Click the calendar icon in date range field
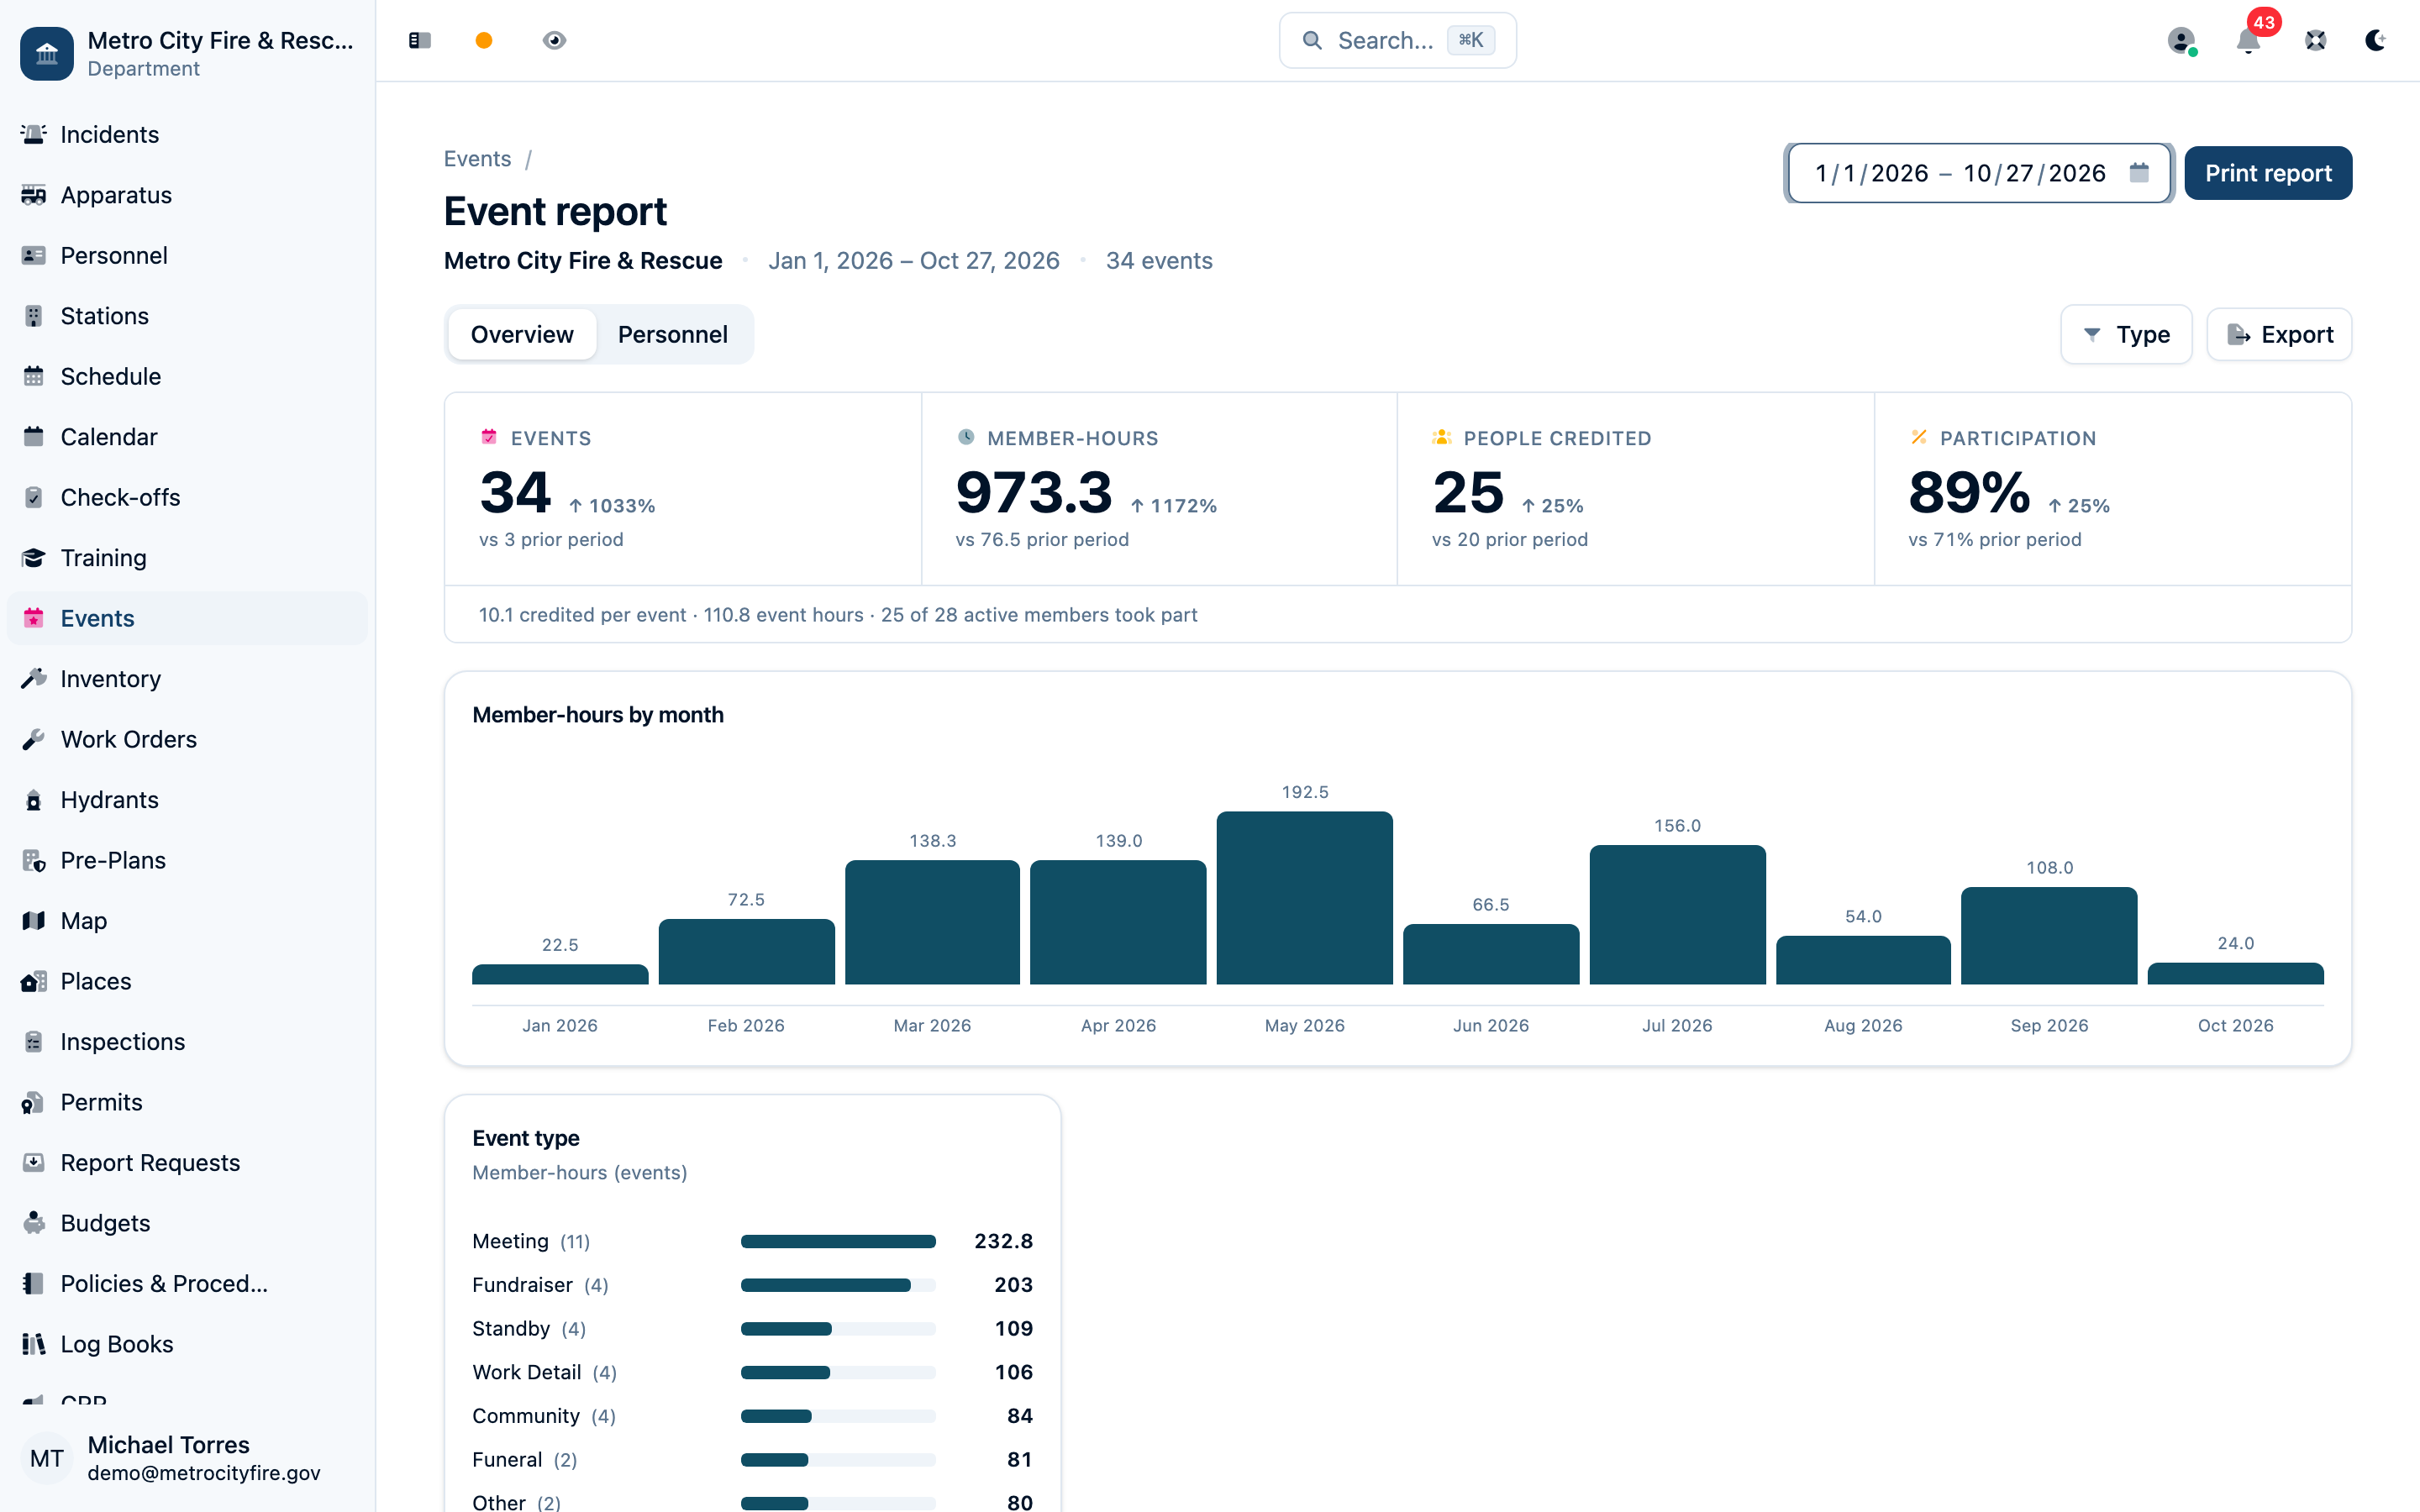The width and height of the screenshot is (2420, 1512). tap(2139, 173)
